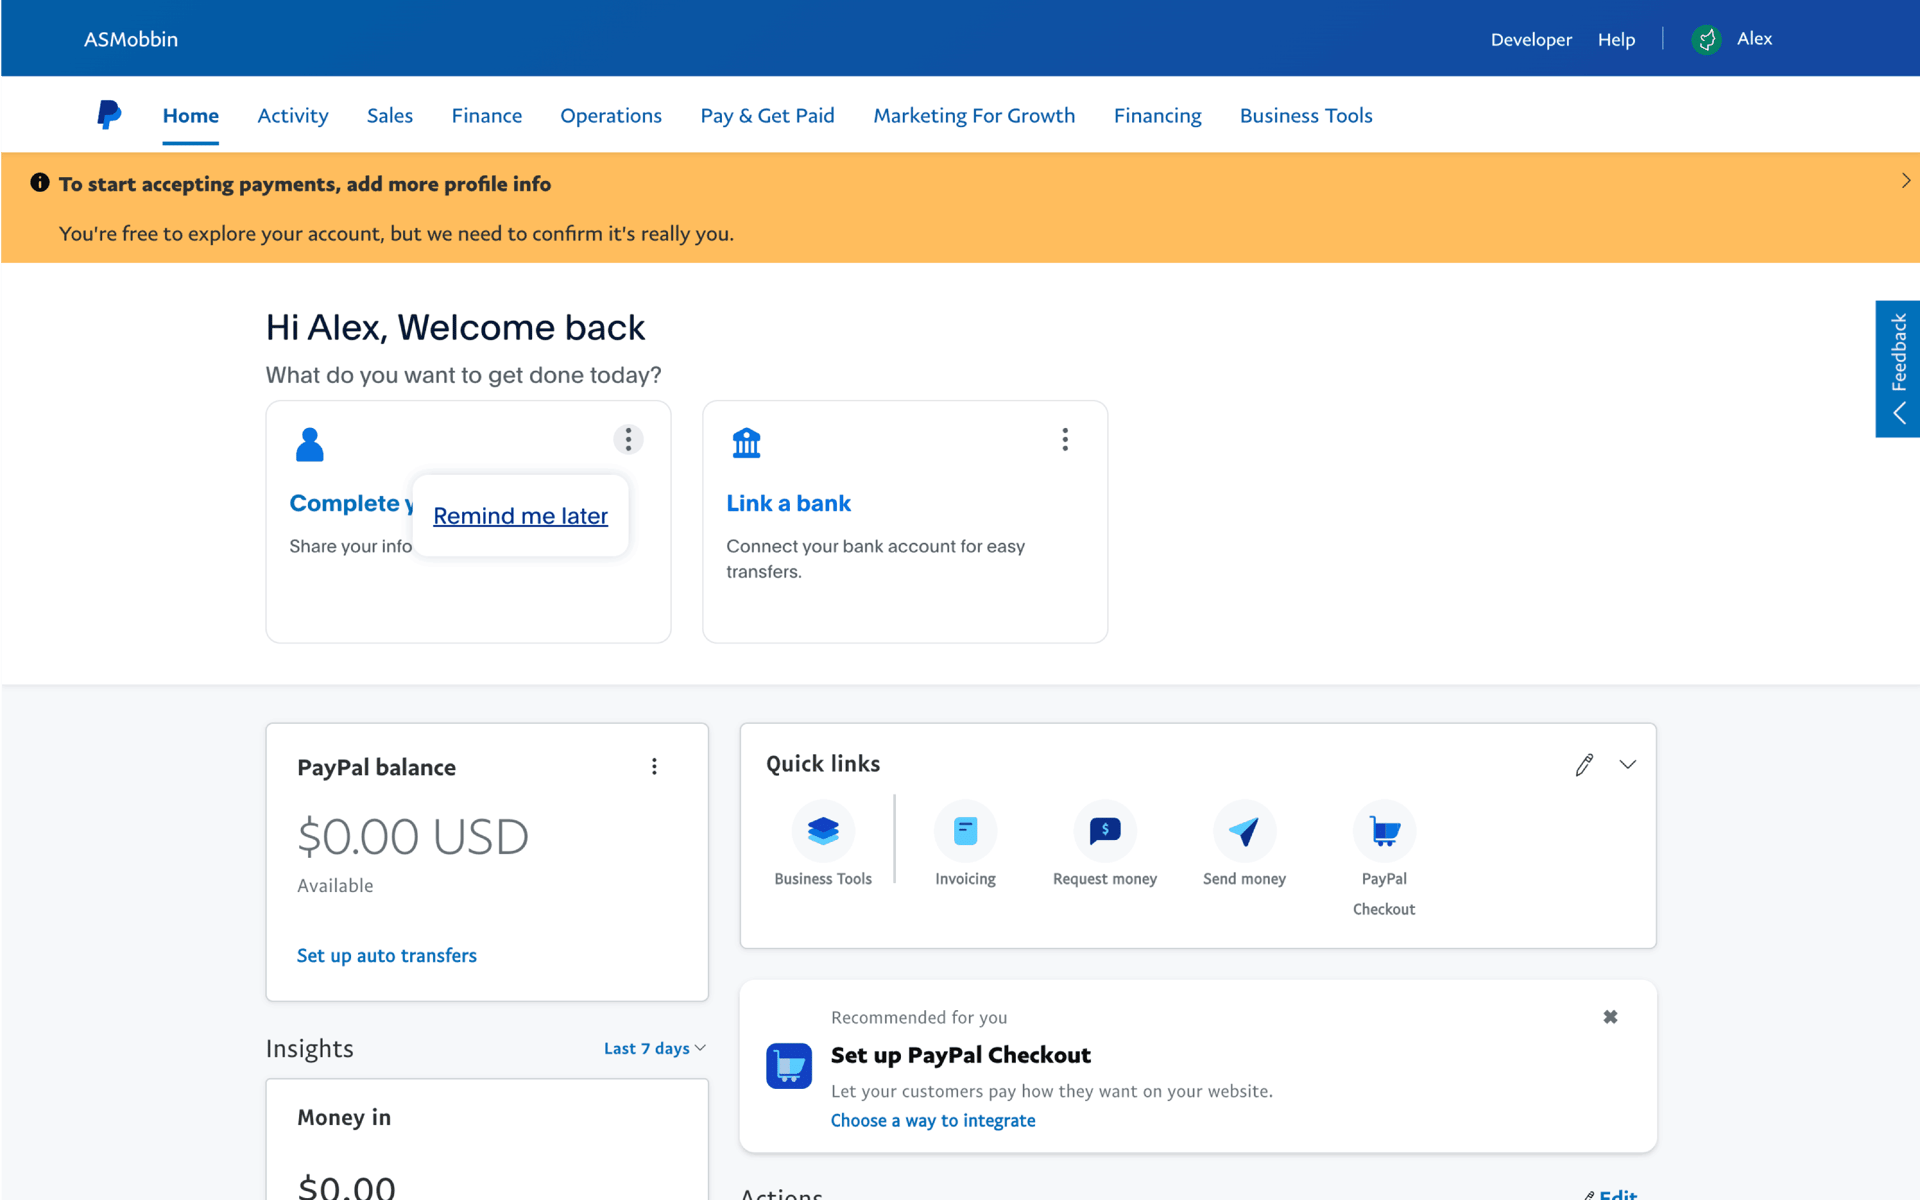Image resolution: width=1920 pixels, height=1200 pixels.
Task: Open the three-dot menu on the Complete card
Action: pos(628,439)
